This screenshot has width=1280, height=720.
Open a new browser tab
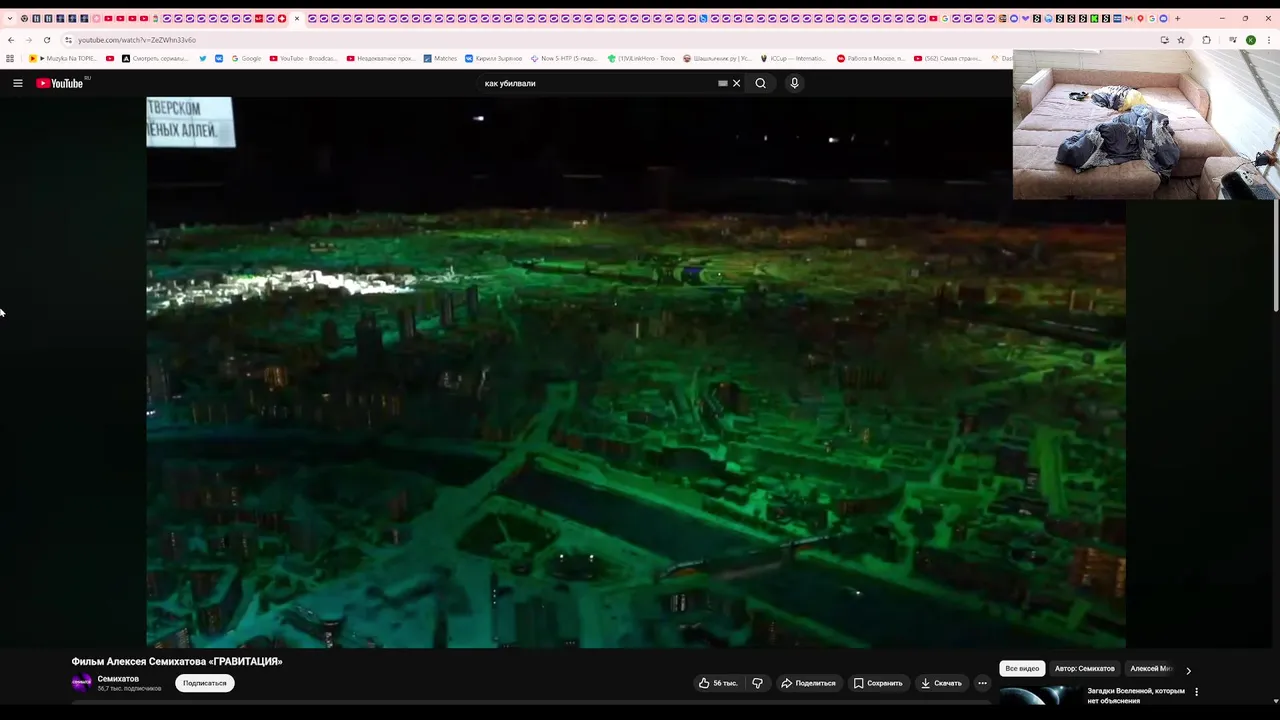[x=1177, y=18]
